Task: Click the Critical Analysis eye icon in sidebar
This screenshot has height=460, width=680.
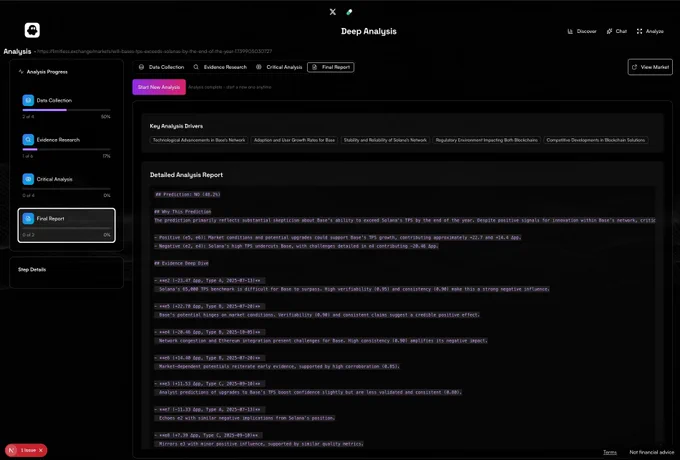Action: (28, 179)
